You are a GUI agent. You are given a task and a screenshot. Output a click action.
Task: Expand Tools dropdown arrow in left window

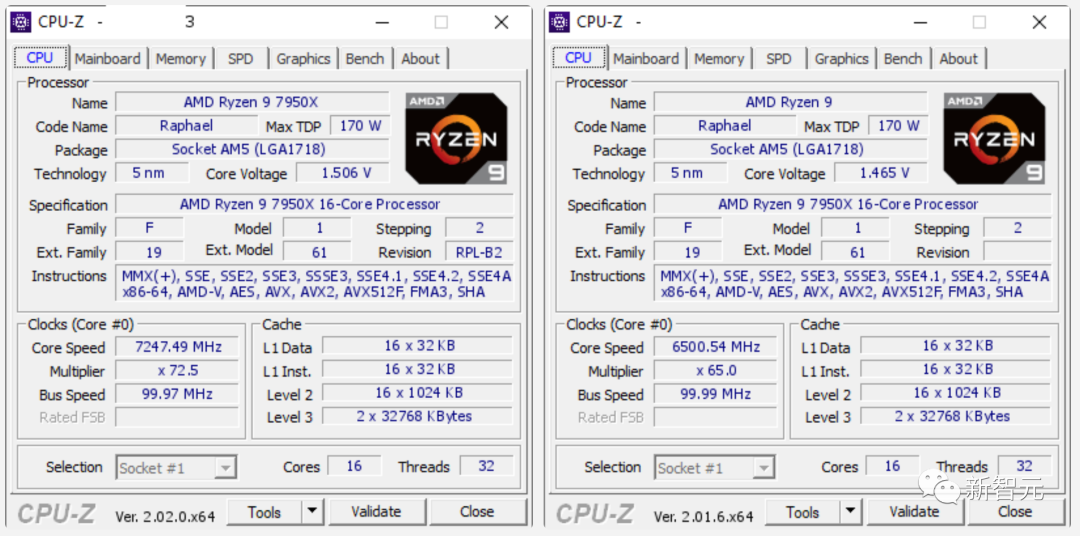pos(312,512)
